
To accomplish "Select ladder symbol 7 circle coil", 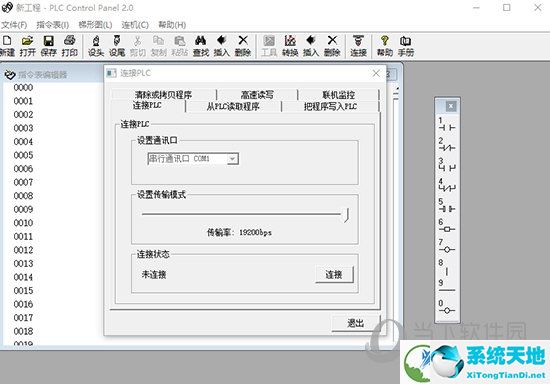I will (x=447, y=247).
